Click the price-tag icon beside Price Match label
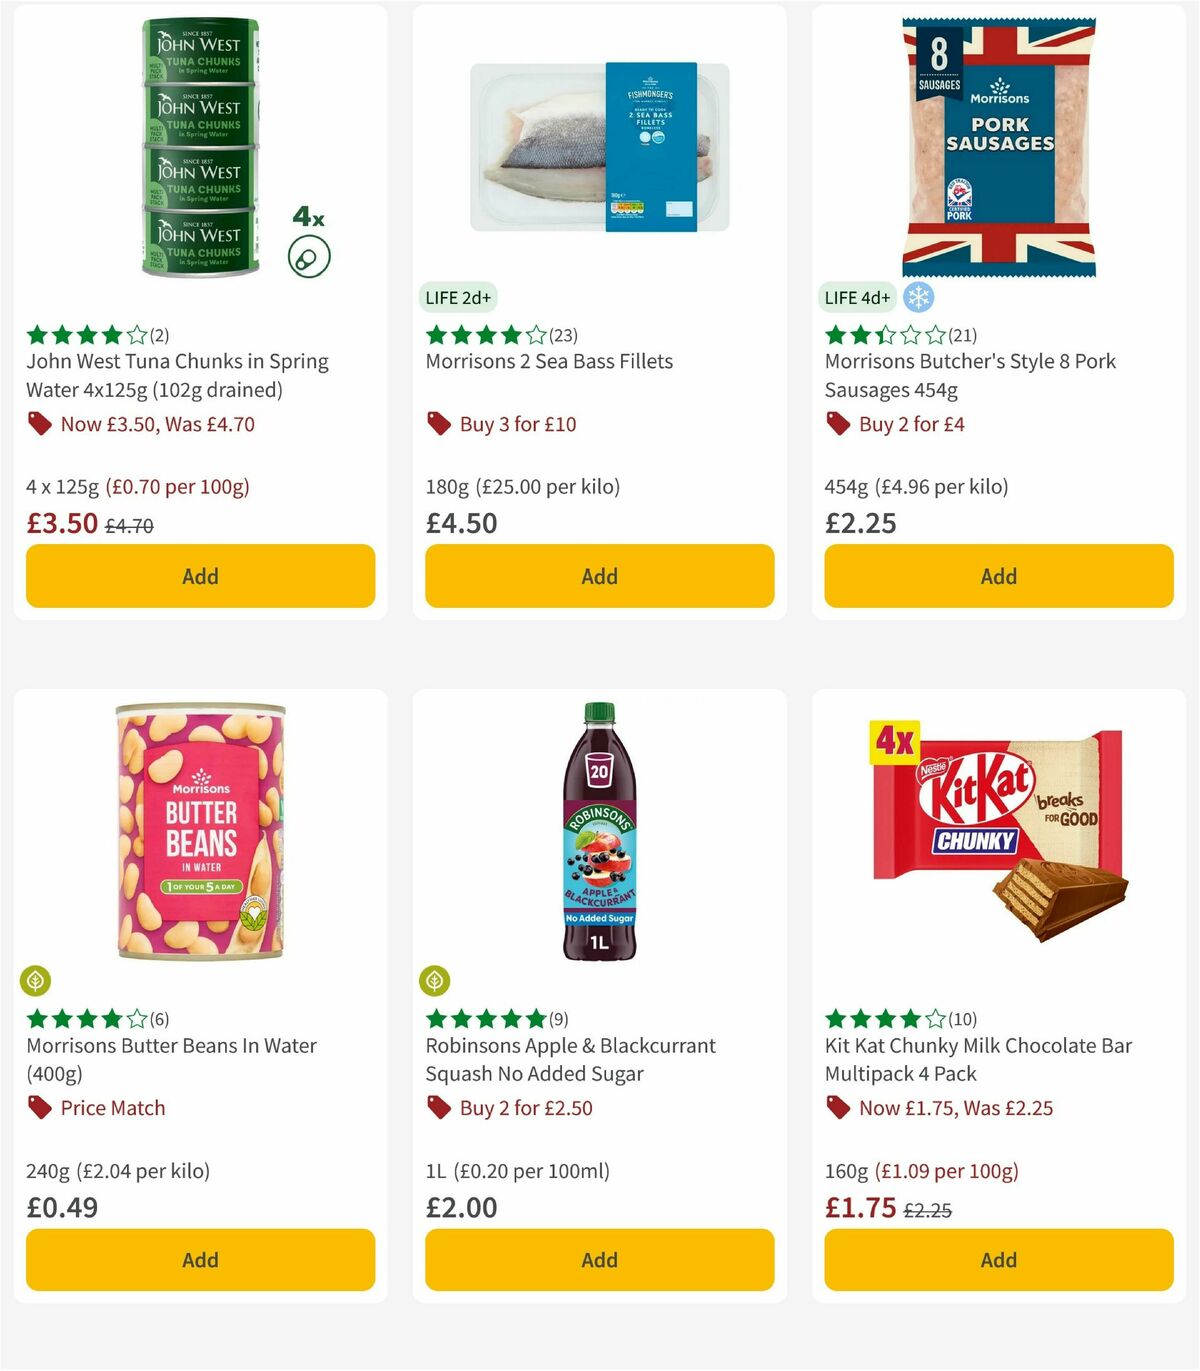 click(x=39, y=1108)
